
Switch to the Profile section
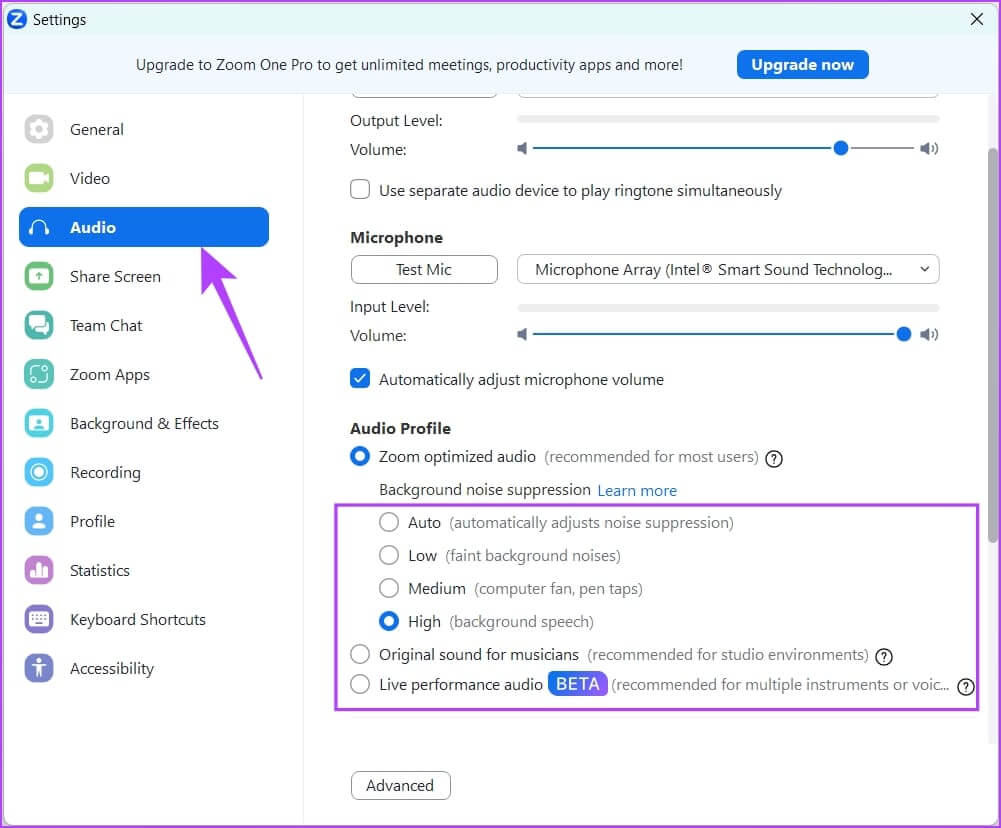coord(144,522)
